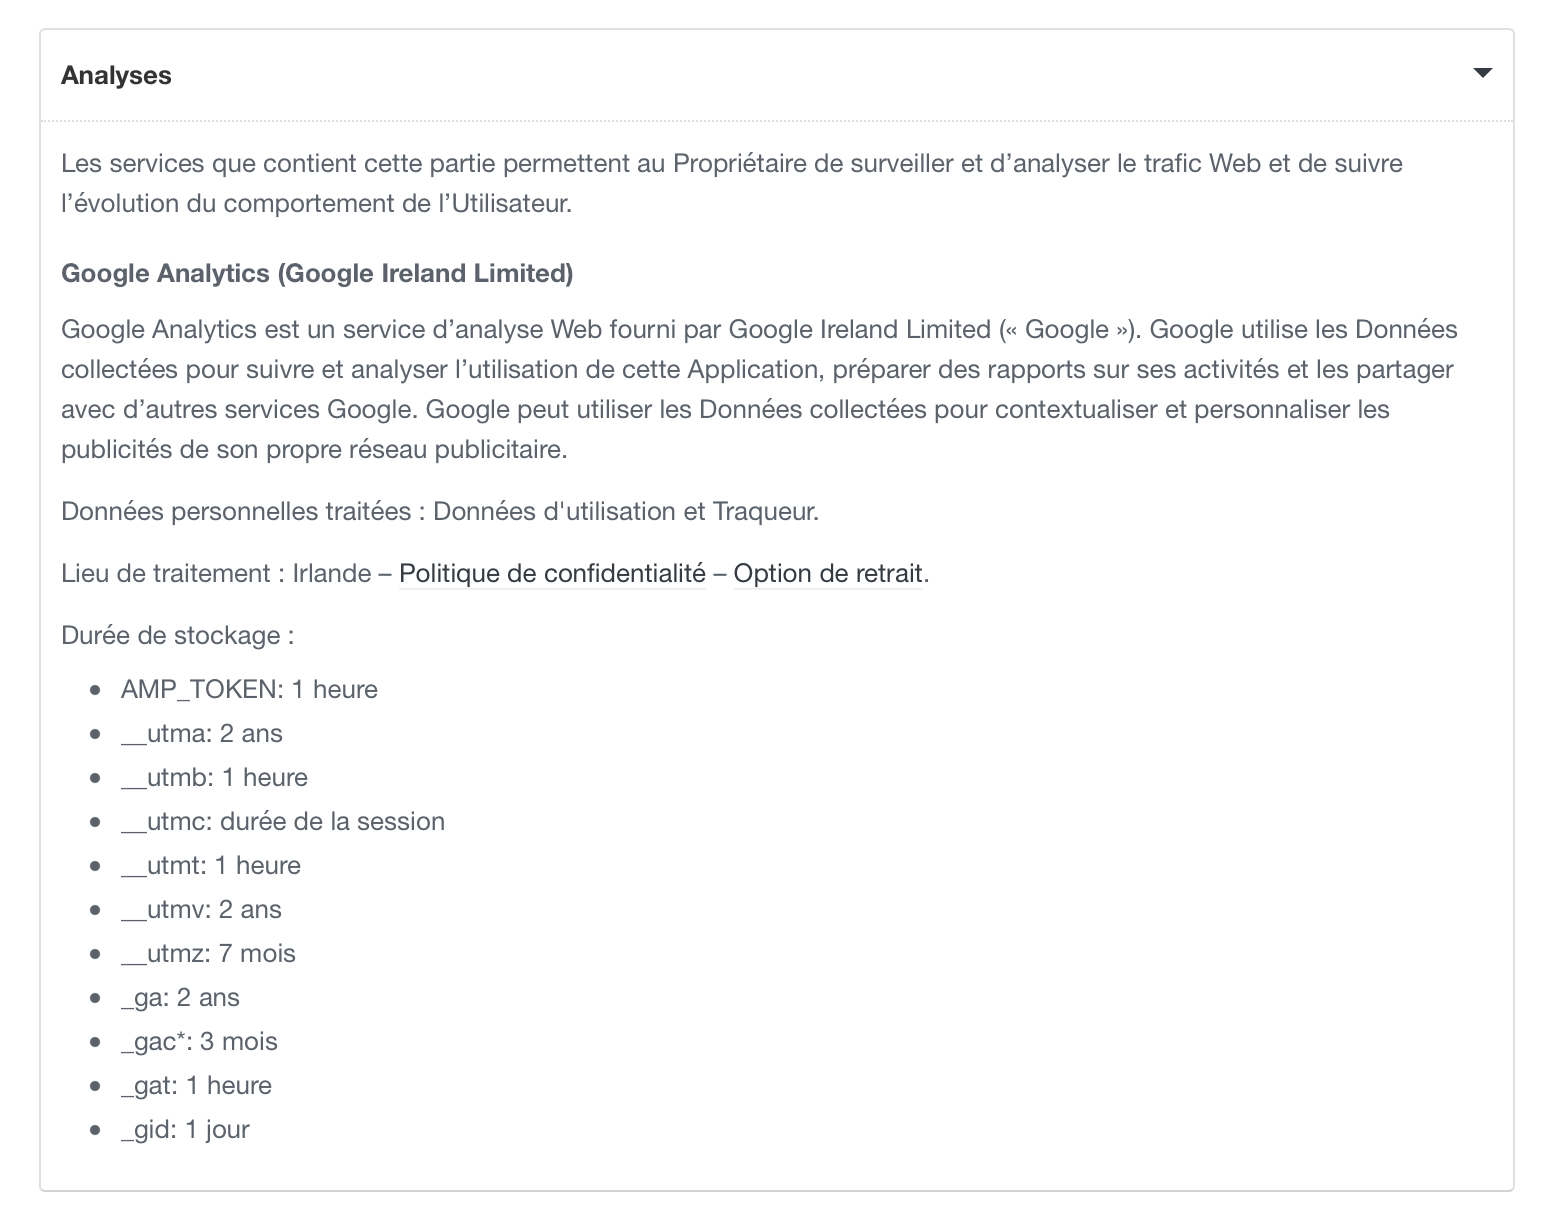The width and height of the screenshot is (1542, 1208).
Task: Click the __utmz: 7 mois list item
Action: click(x=208, y=954)
